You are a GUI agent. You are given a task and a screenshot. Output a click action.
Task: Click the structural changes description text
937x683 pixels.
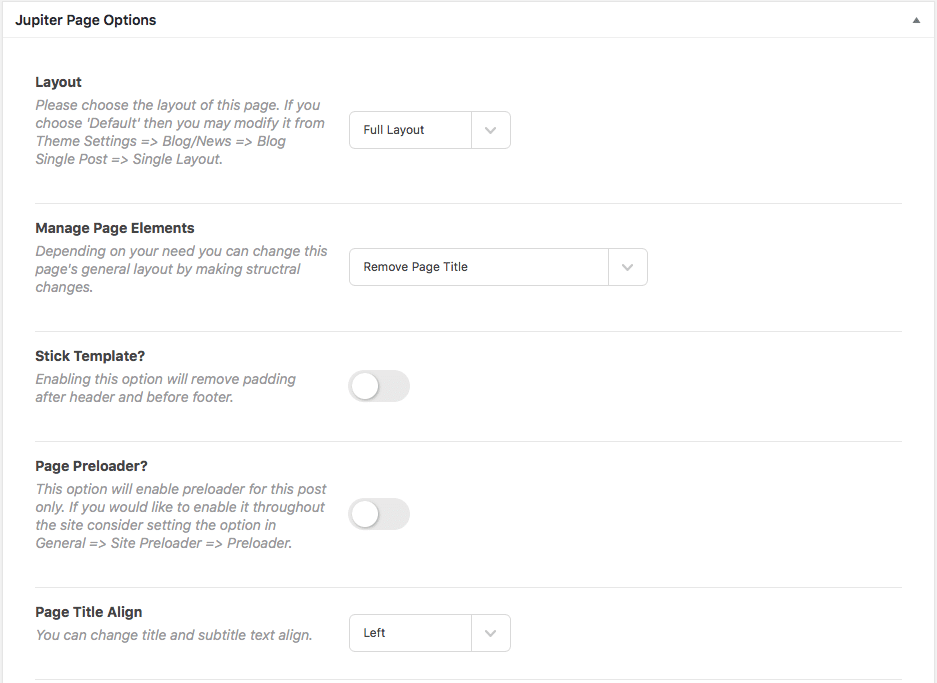click(181, 269)
